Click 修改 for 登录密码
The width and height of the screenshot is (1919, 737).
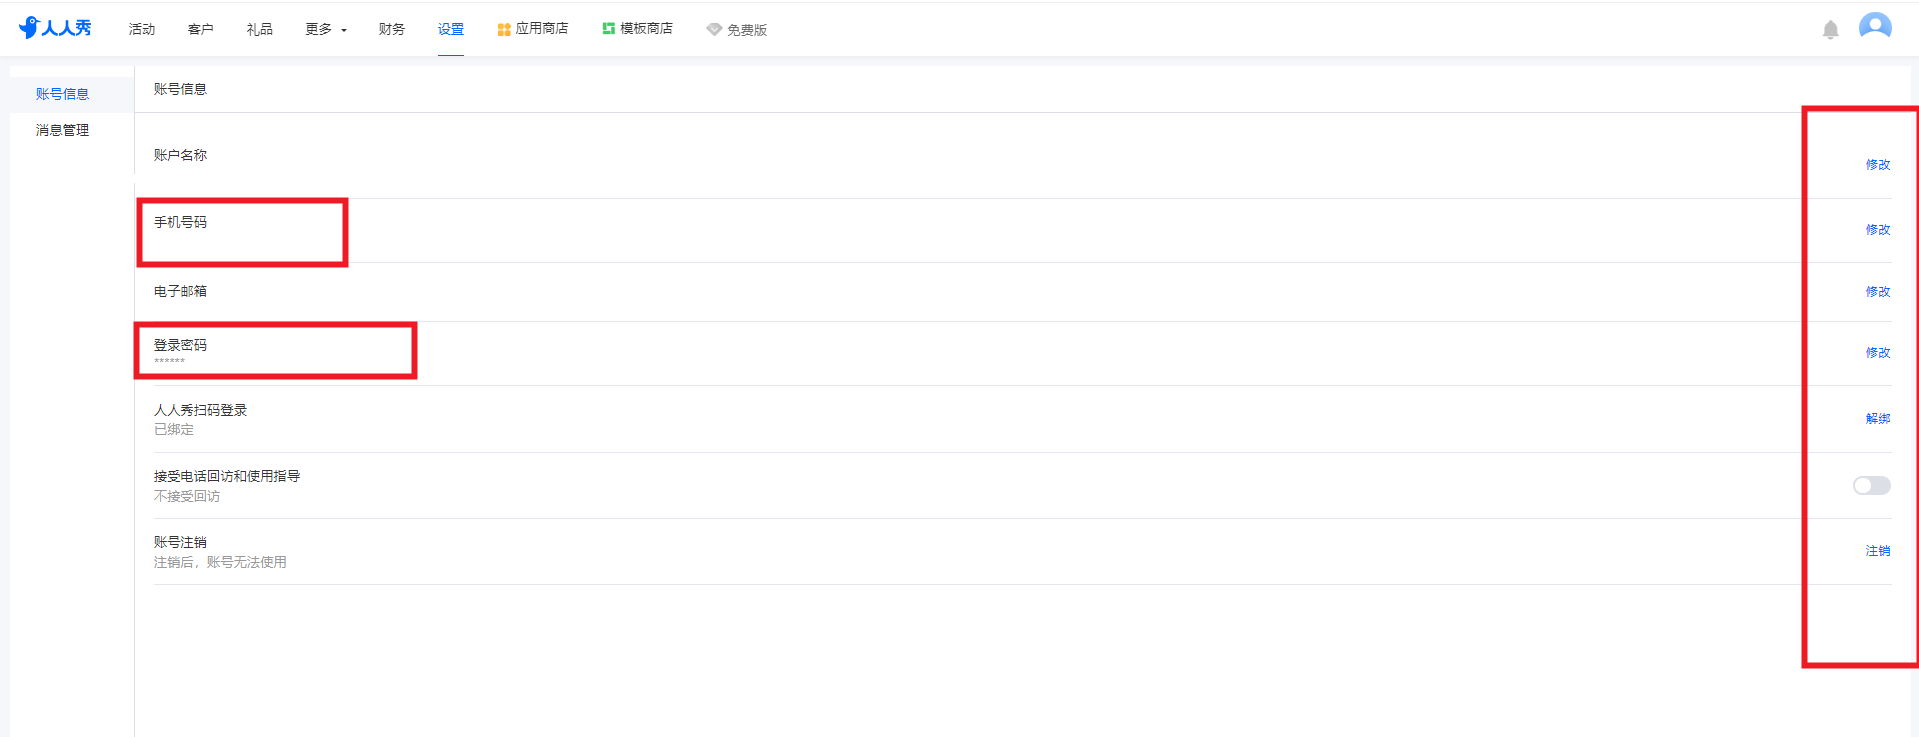click(1878, 352)
